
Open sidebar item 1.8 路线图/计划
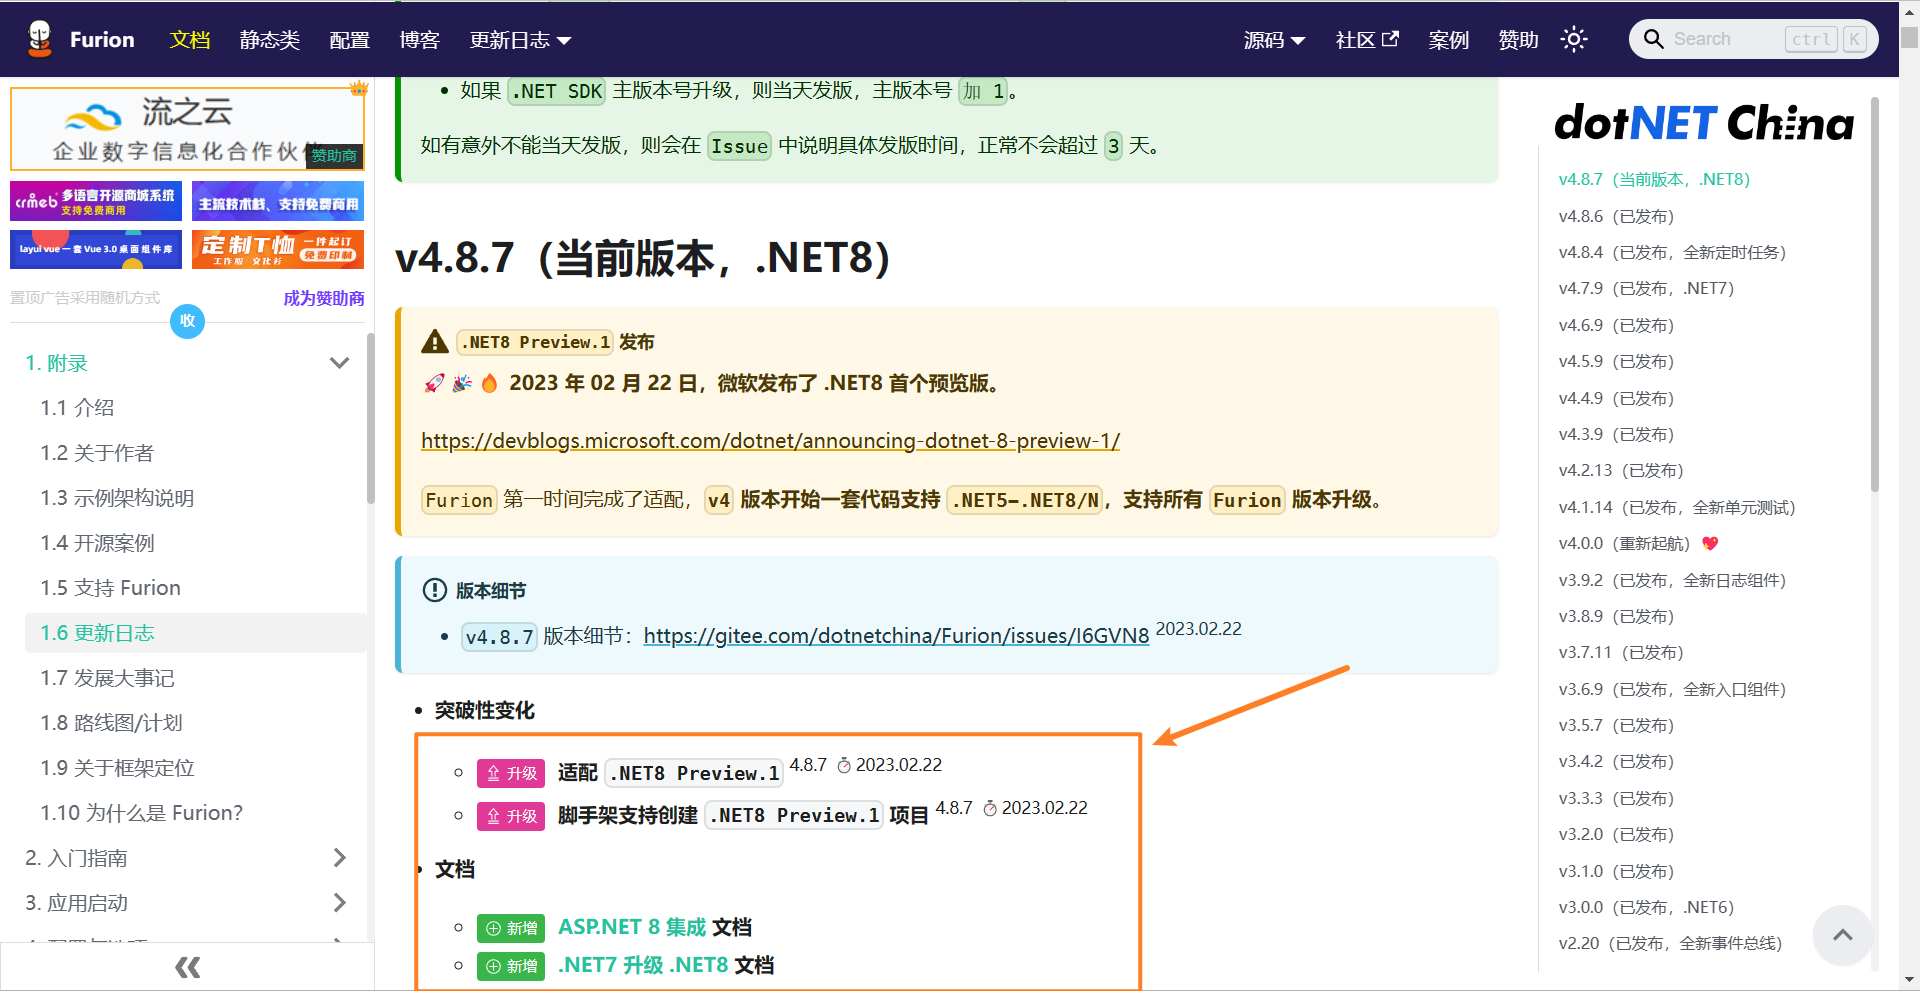[x=111, y=723]
